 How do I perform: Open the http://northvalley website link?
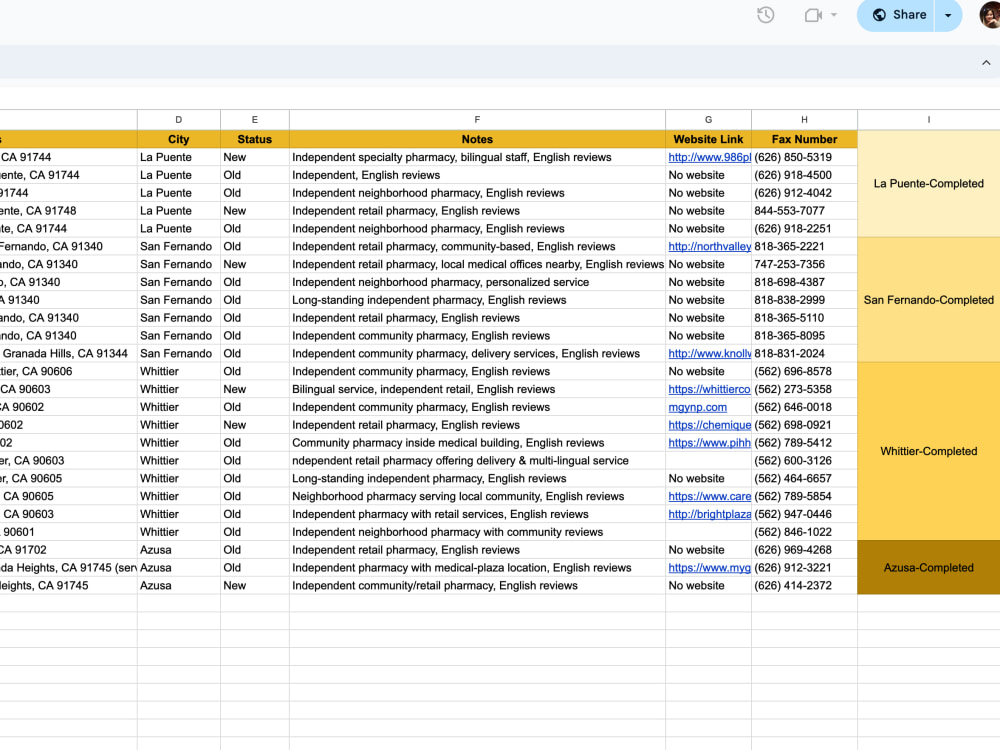click(709, 246)
